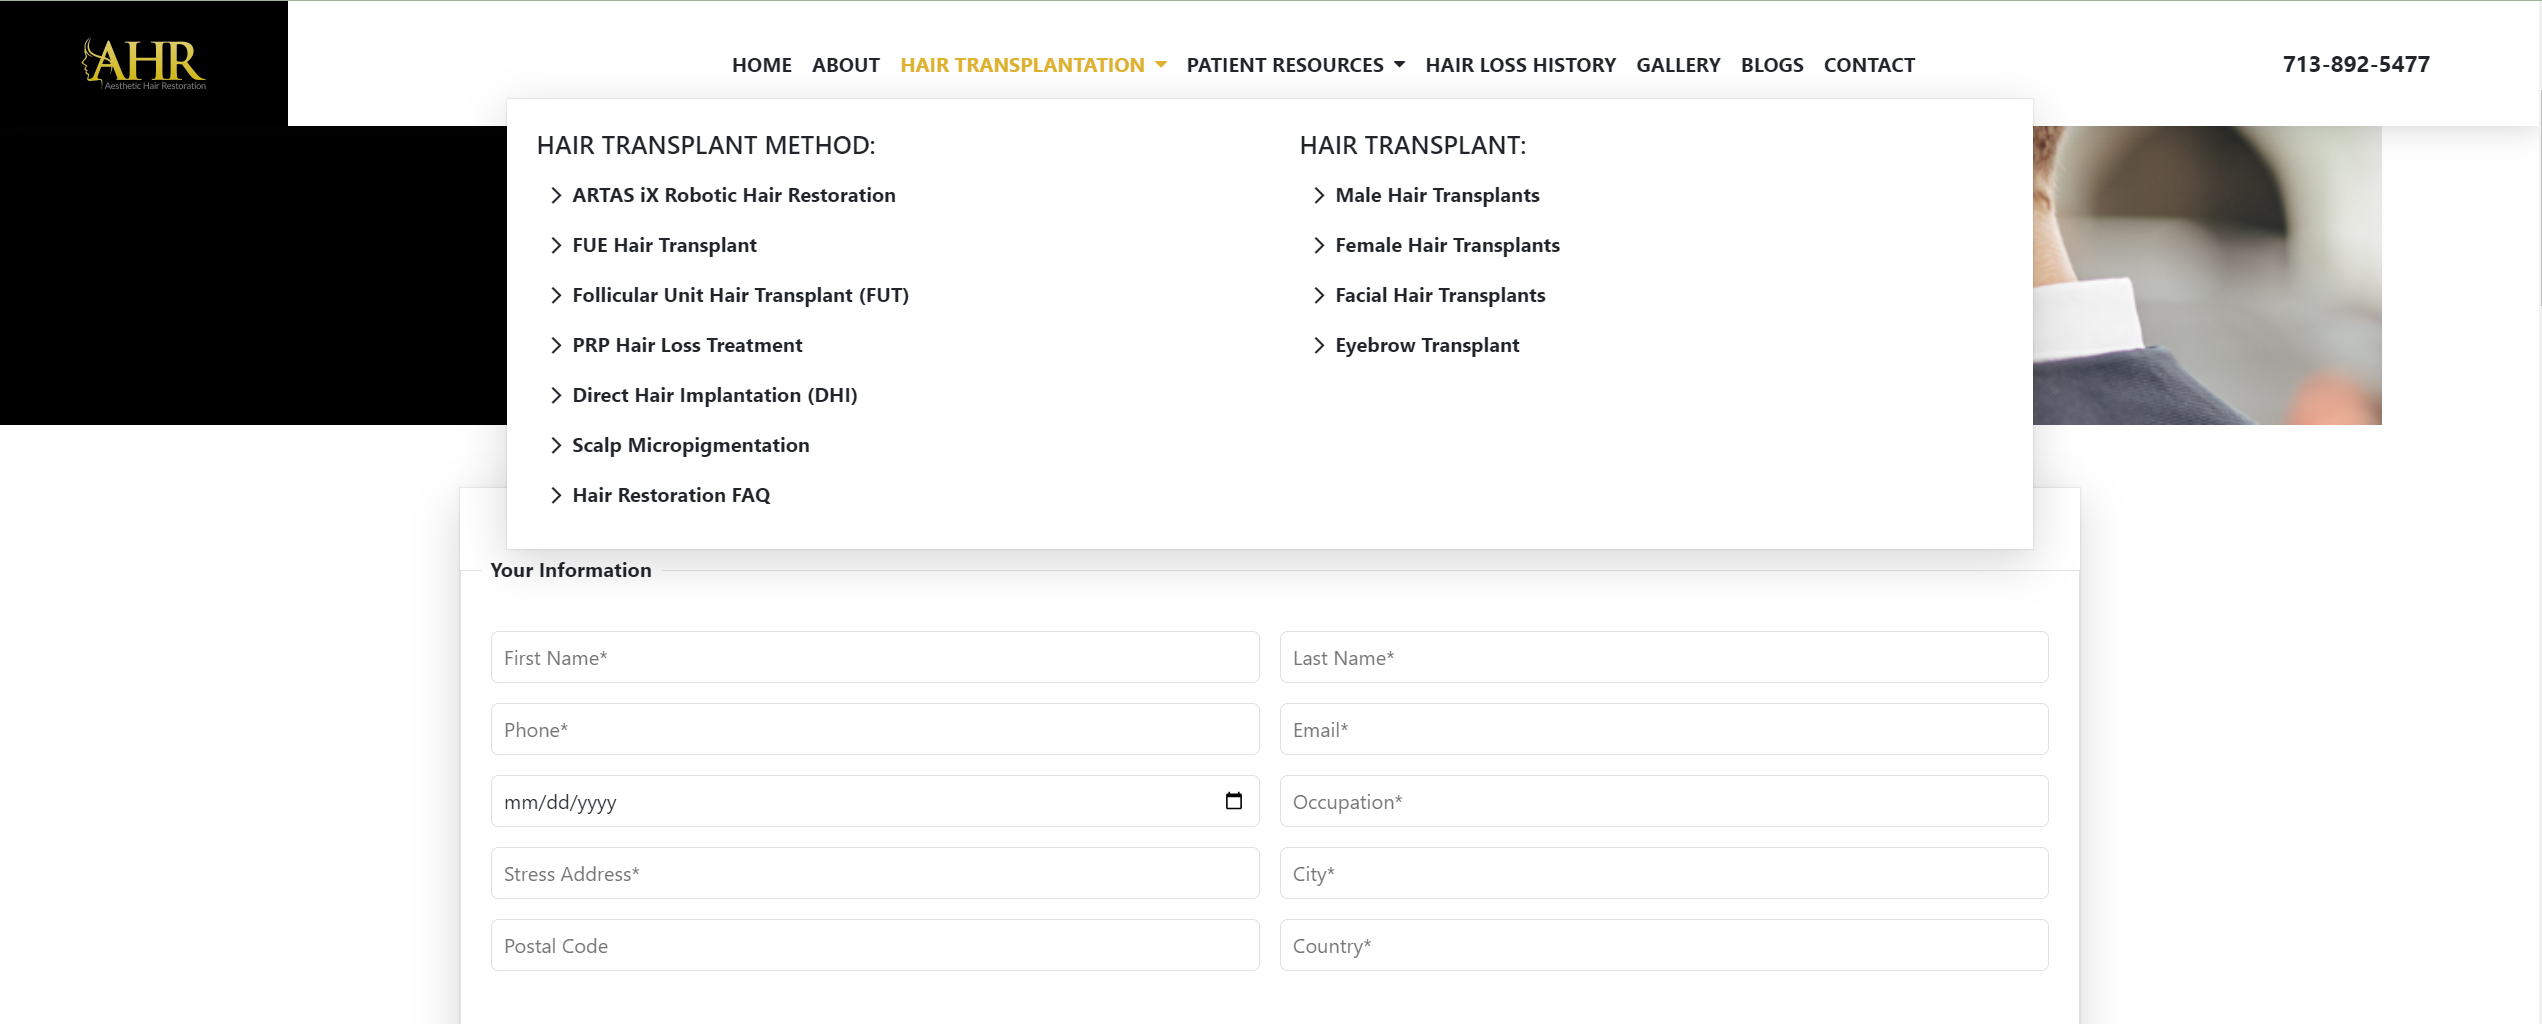
Task: Open the date picker calendar icon
Action: tap(1233, 801)
